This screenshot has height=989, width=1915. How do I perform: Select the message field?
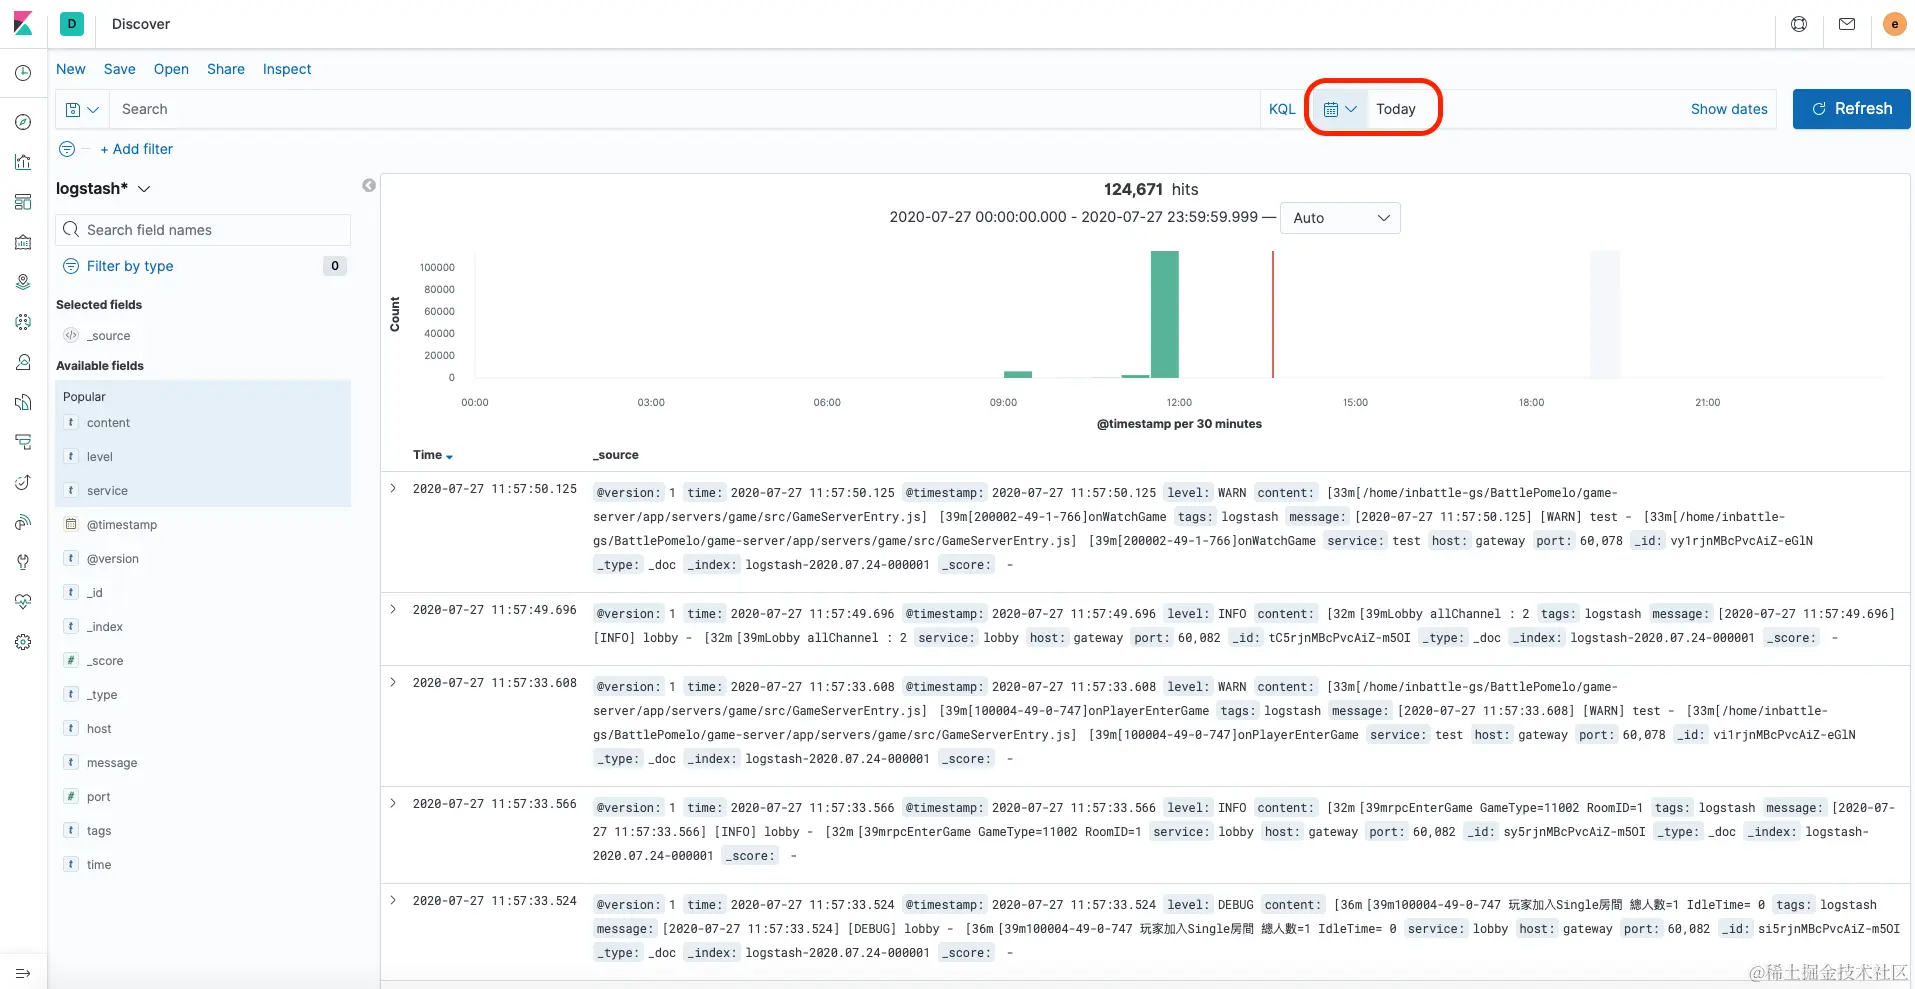tap(112, 763)
